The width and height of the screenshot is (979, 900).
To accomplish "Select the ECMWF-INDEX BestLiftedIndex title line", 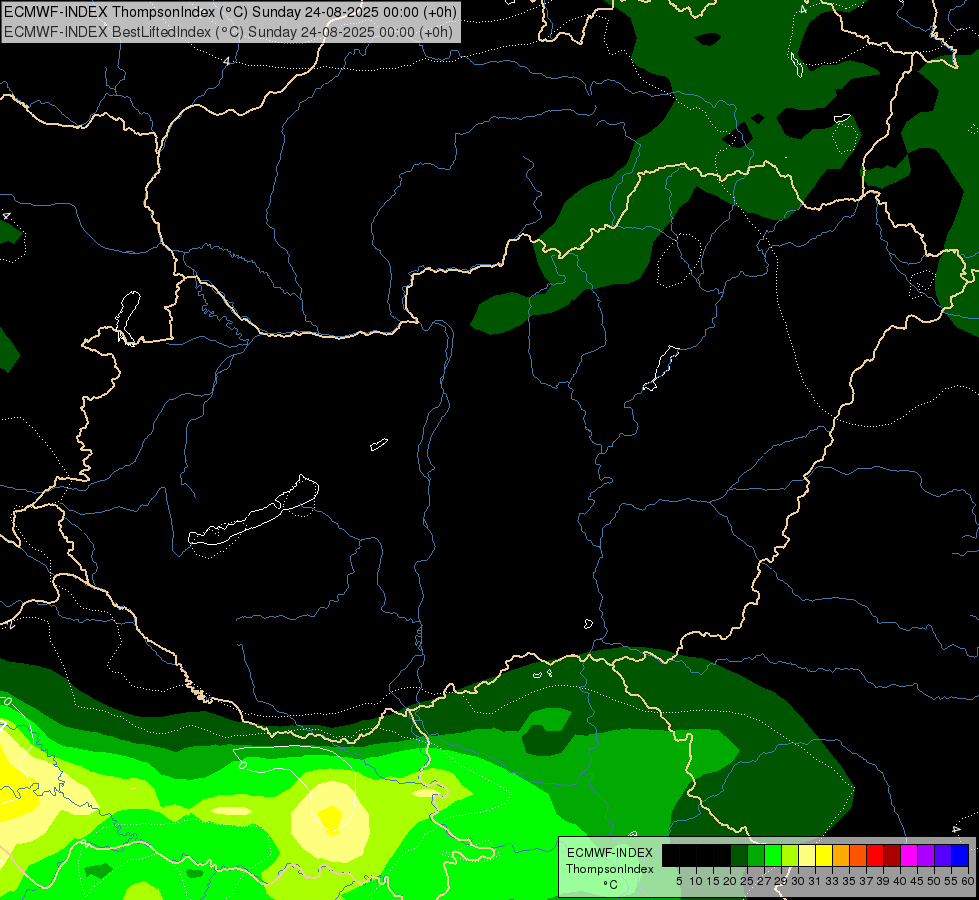I will click(x=229, y=32).
